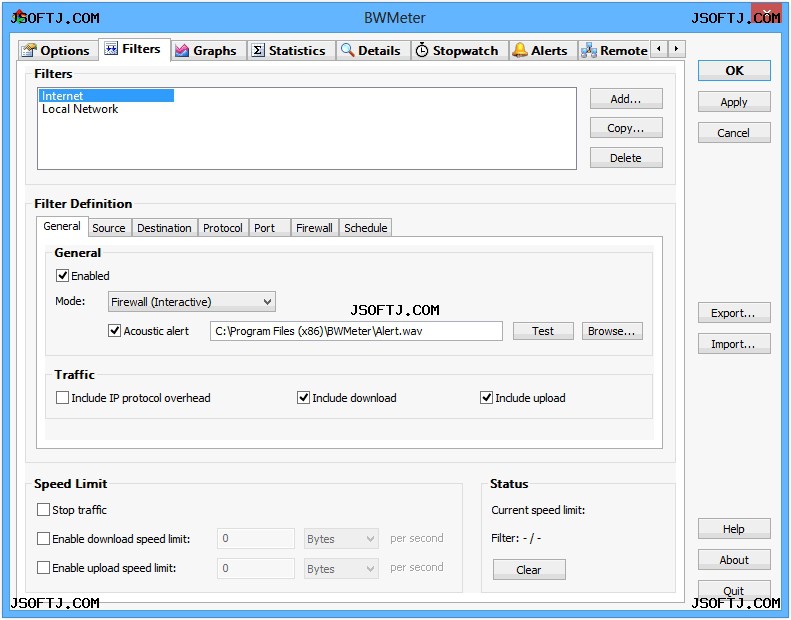
Task: Open Help
Action: [734, 529]
